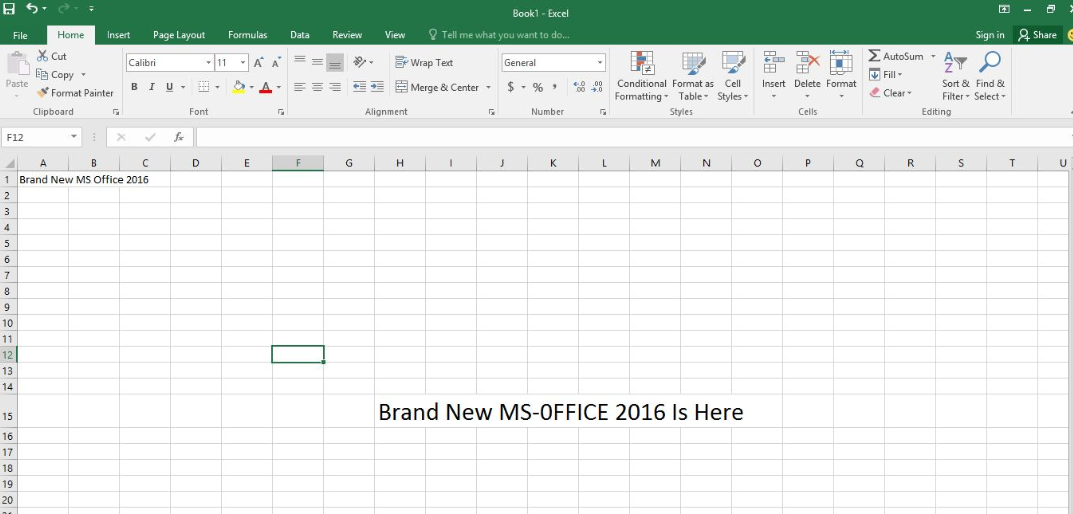Image resolution: width=1073 pixels, height=514 pixels.
Task: Open the Fill dropdown
Action: [x=885, y=75]
